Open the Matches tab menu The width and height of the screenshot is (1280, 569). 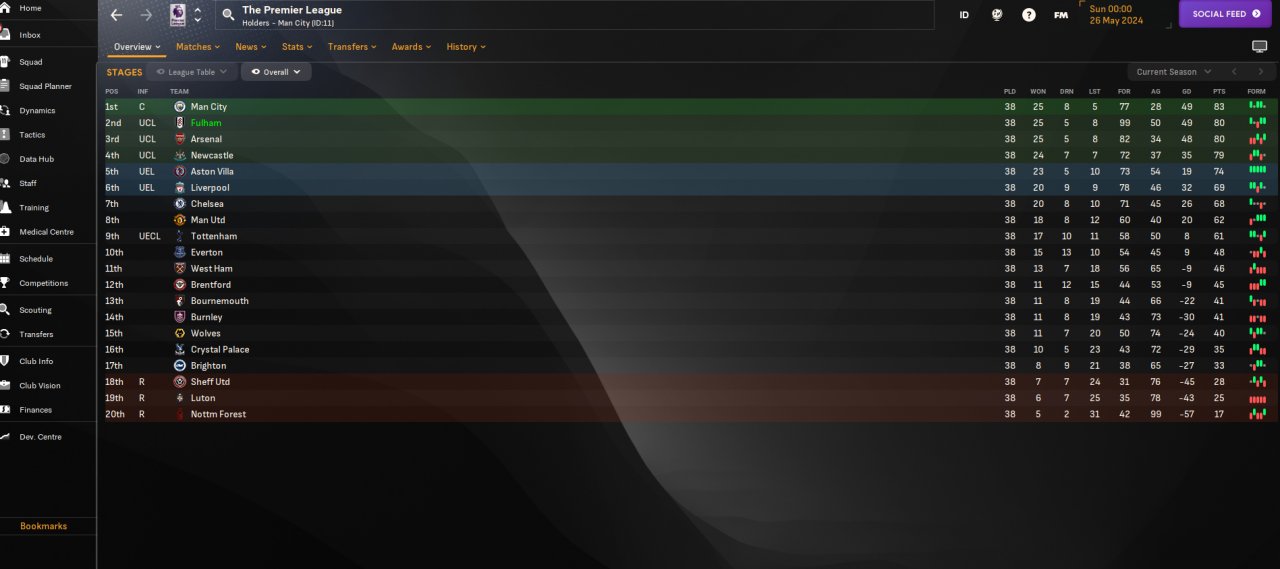pyautogui.click(x=198, y=47)
